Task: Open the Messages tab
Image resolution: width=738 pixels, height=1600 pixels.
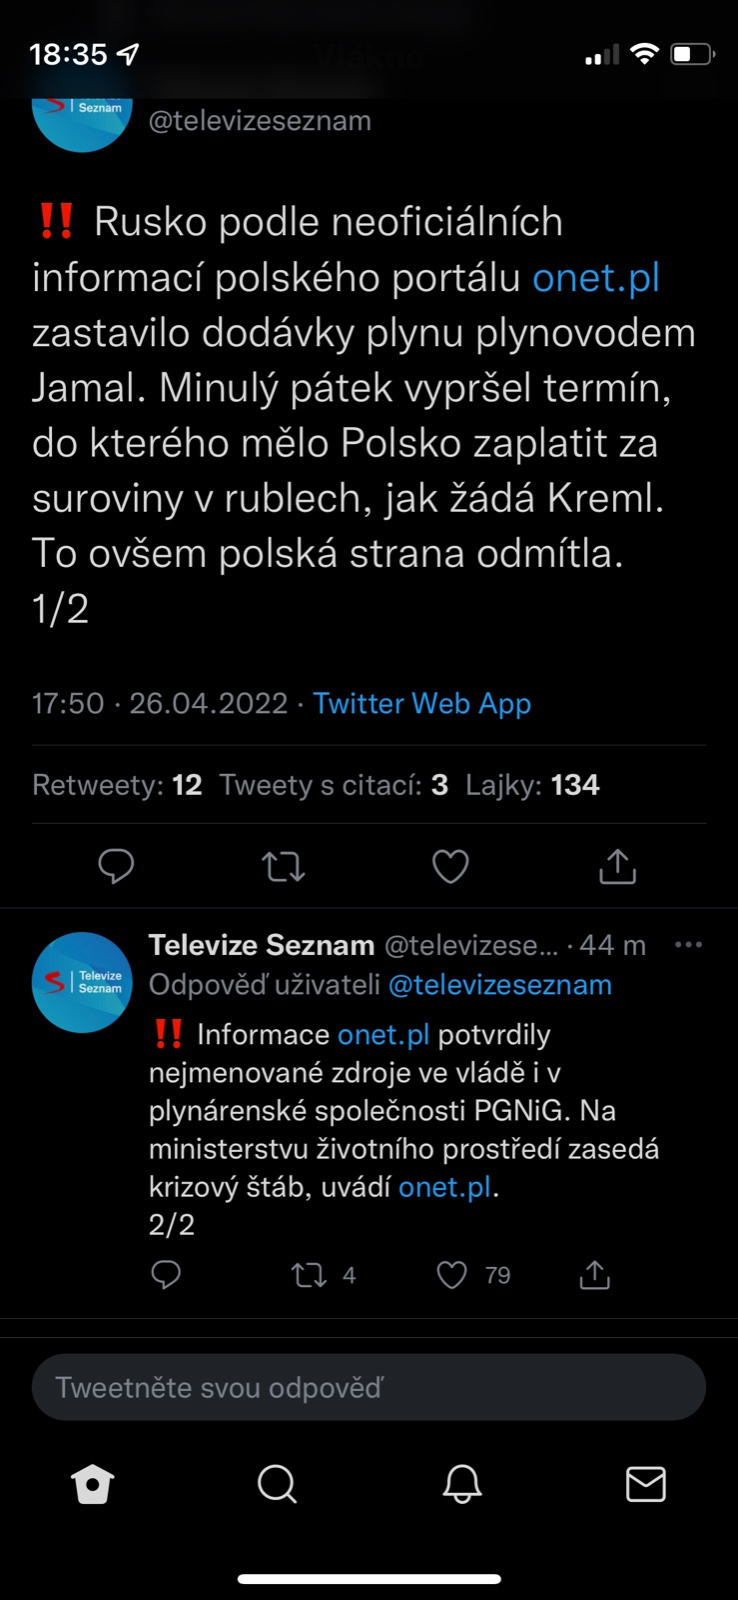Action: (x=645, y=1485)
